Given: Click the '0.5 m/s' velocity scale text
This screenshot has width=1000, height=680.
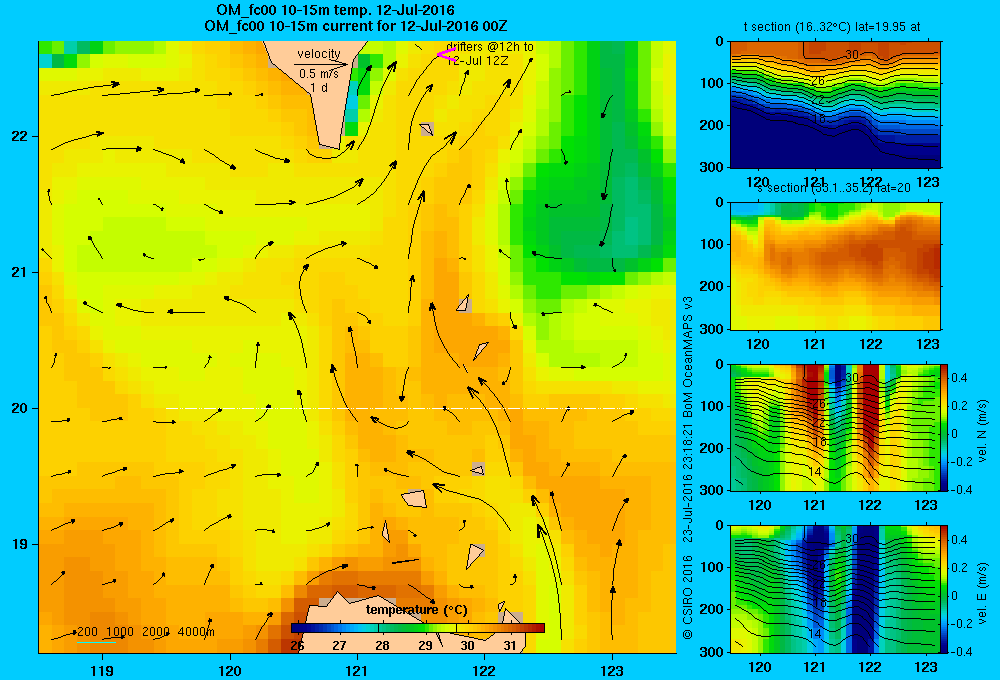Looking at the screenshot, I should pos(319,74).
